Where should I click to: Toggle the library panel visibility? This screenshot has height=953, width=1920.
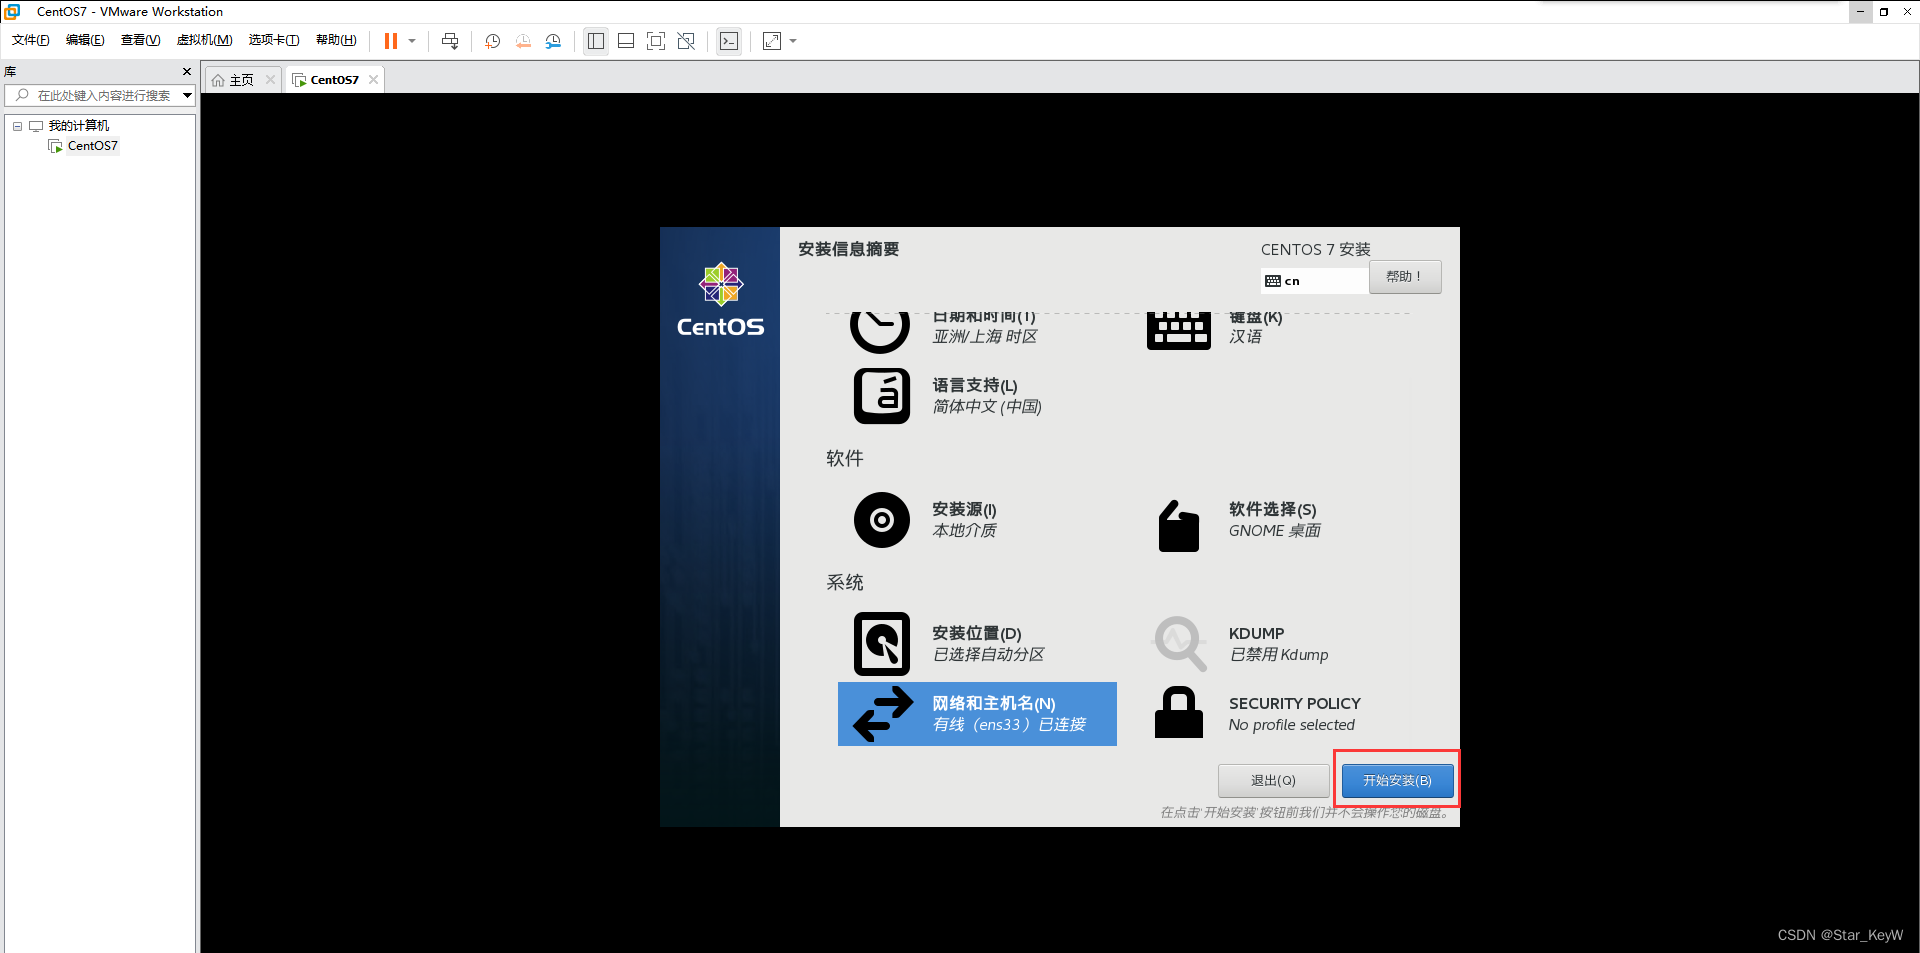click(x=595, y=41)
